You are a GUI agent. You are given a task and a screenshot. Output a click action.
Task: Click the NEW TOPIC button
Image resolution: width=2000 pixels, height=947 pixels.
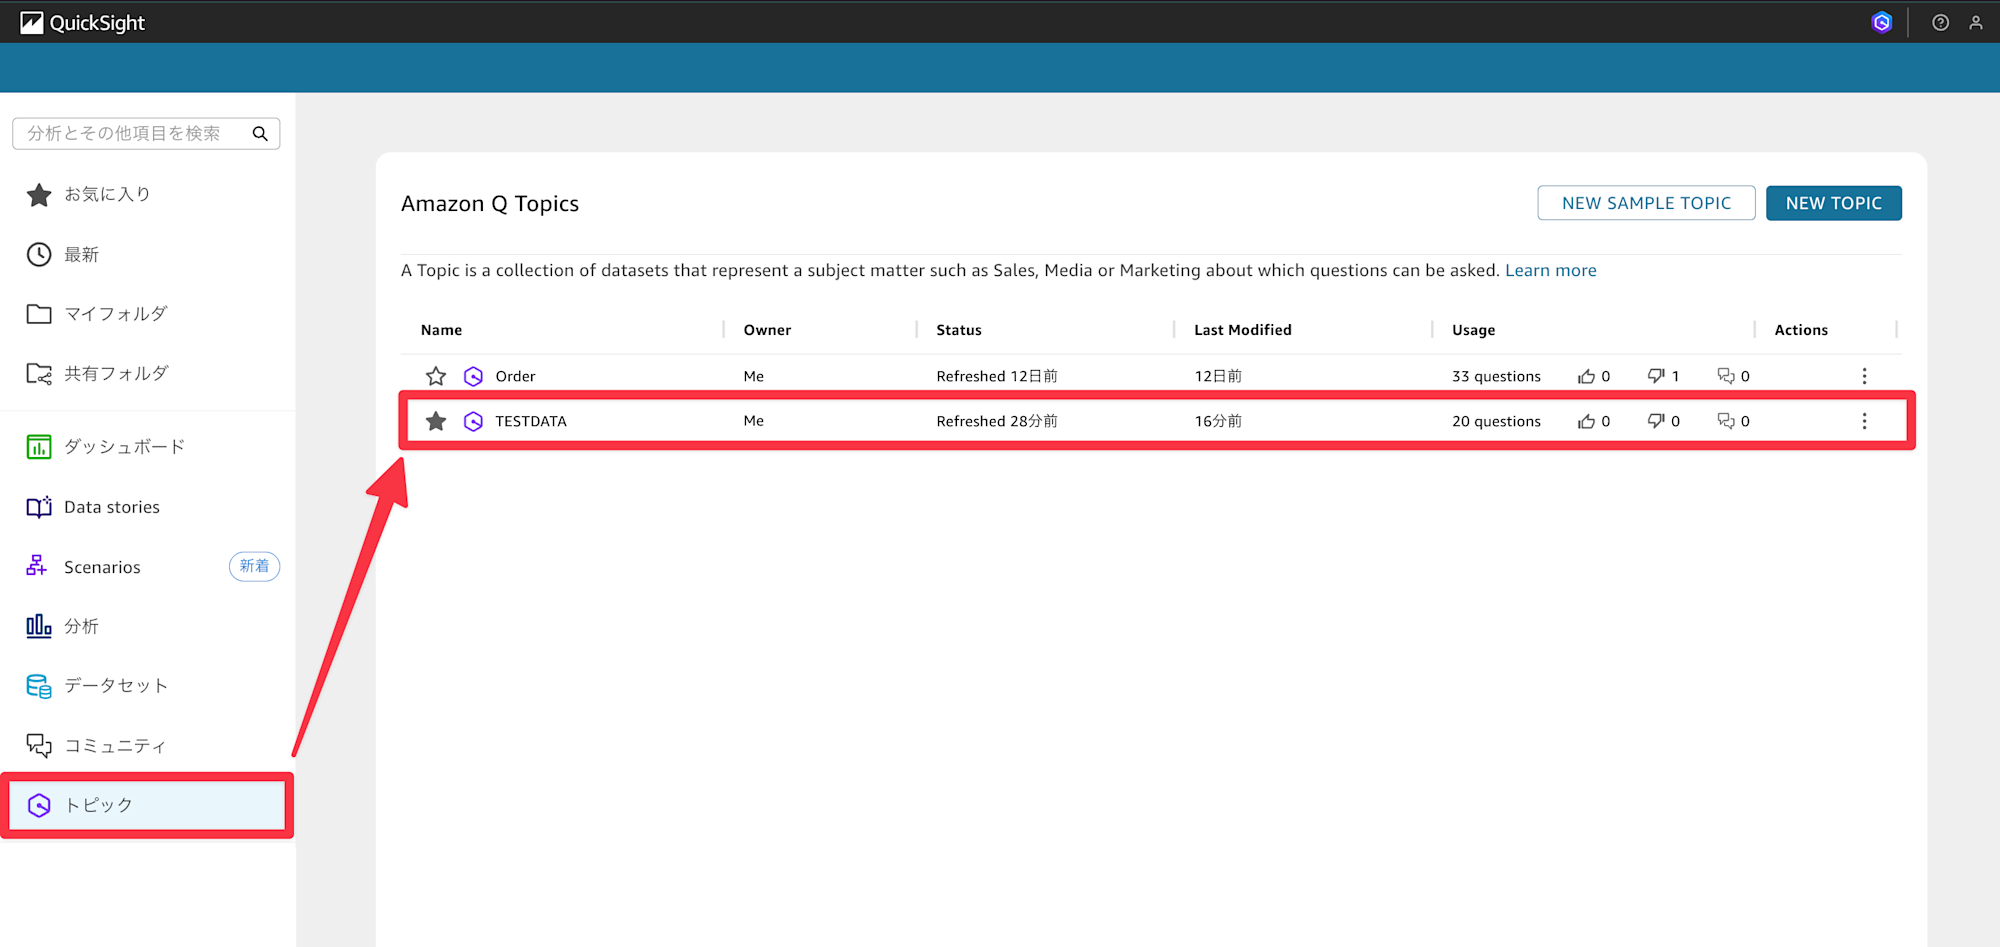[1834, 203]
